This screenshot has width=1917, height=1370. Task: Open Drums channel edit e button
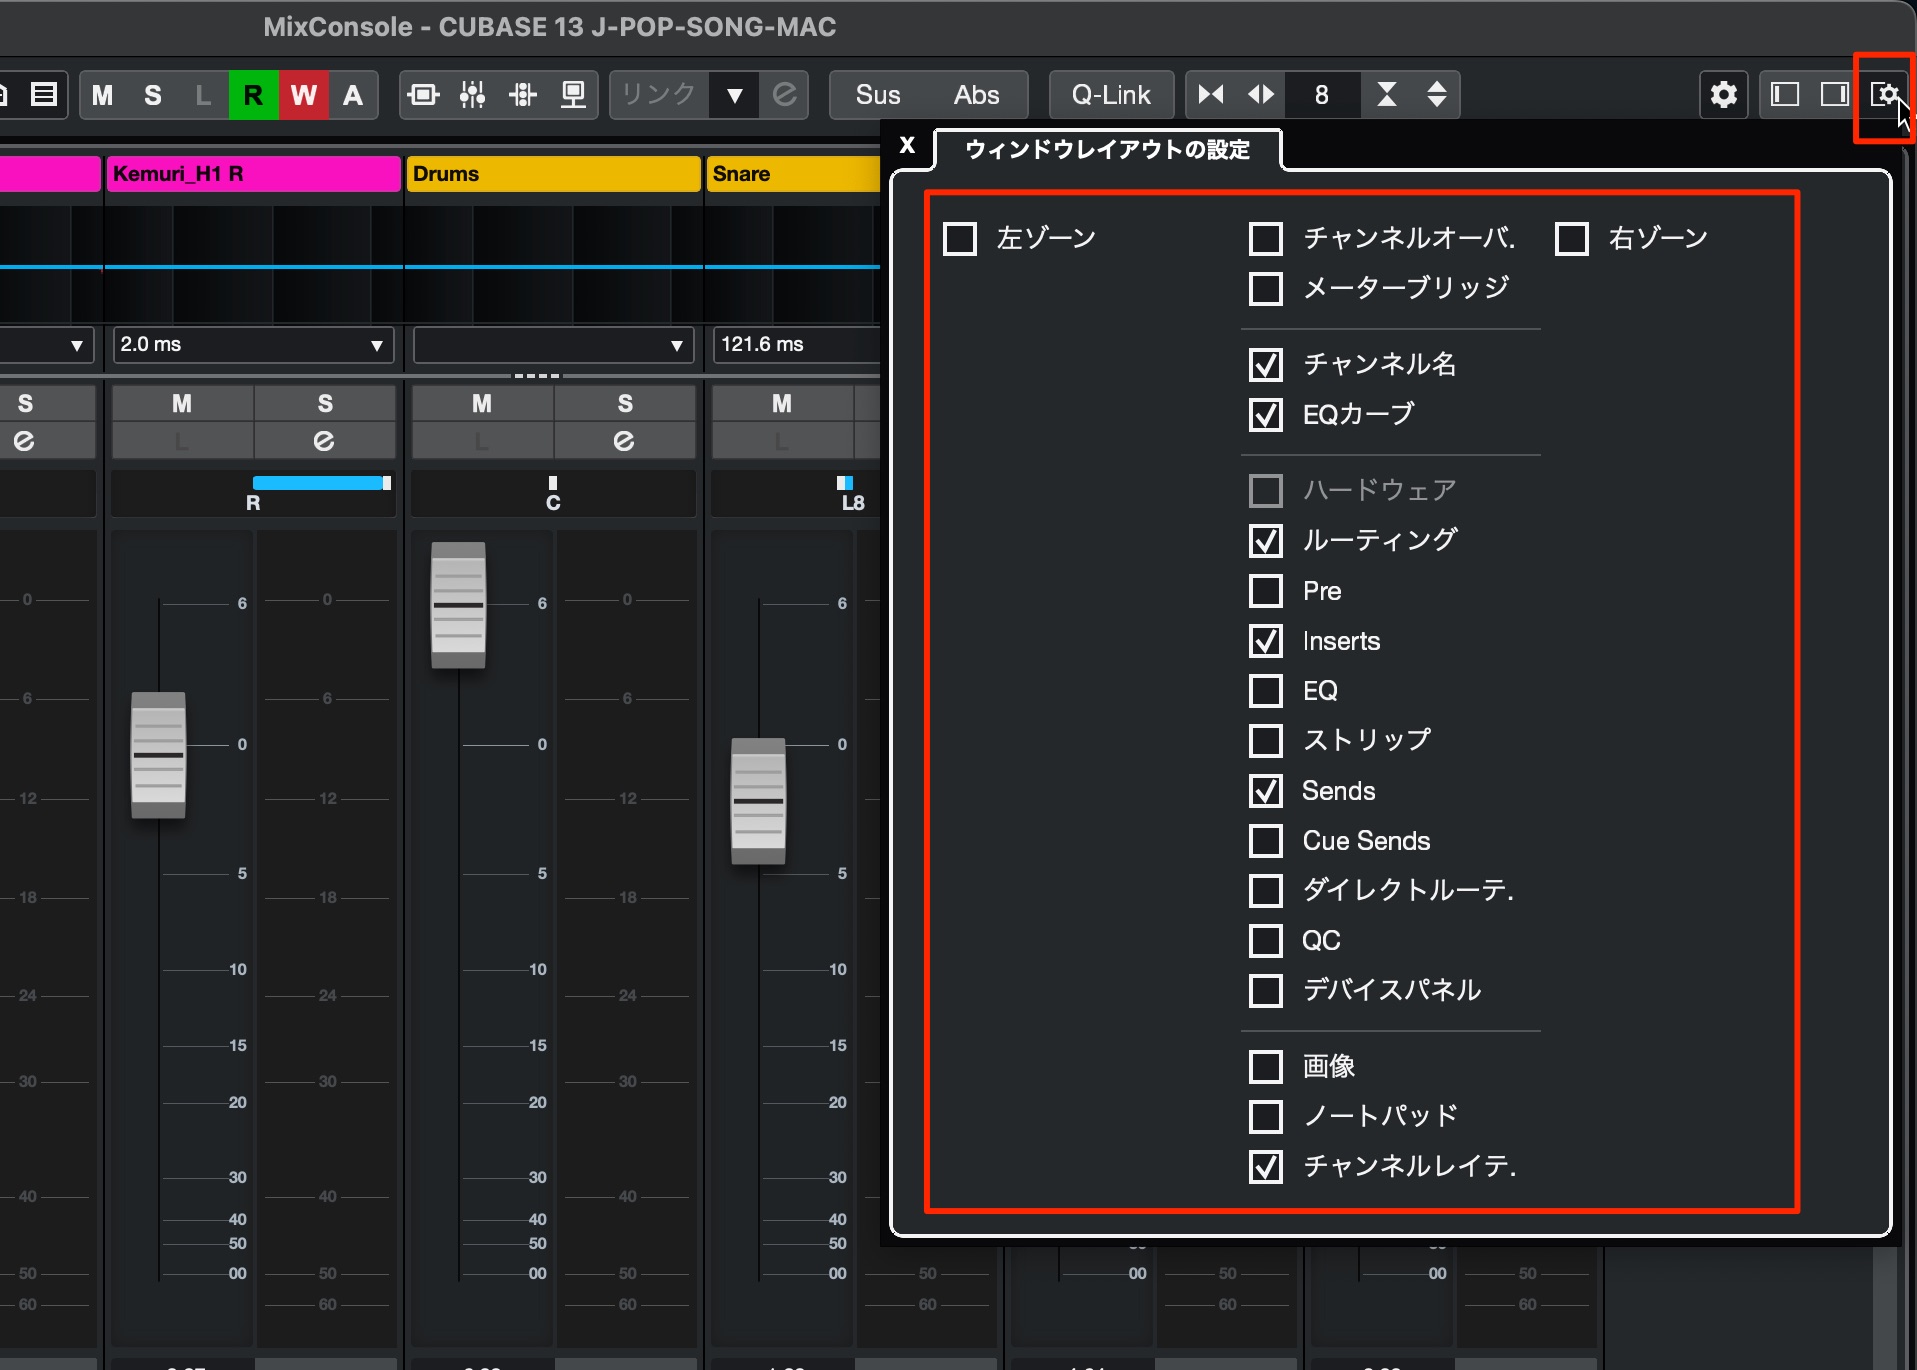tap(624, 441)
